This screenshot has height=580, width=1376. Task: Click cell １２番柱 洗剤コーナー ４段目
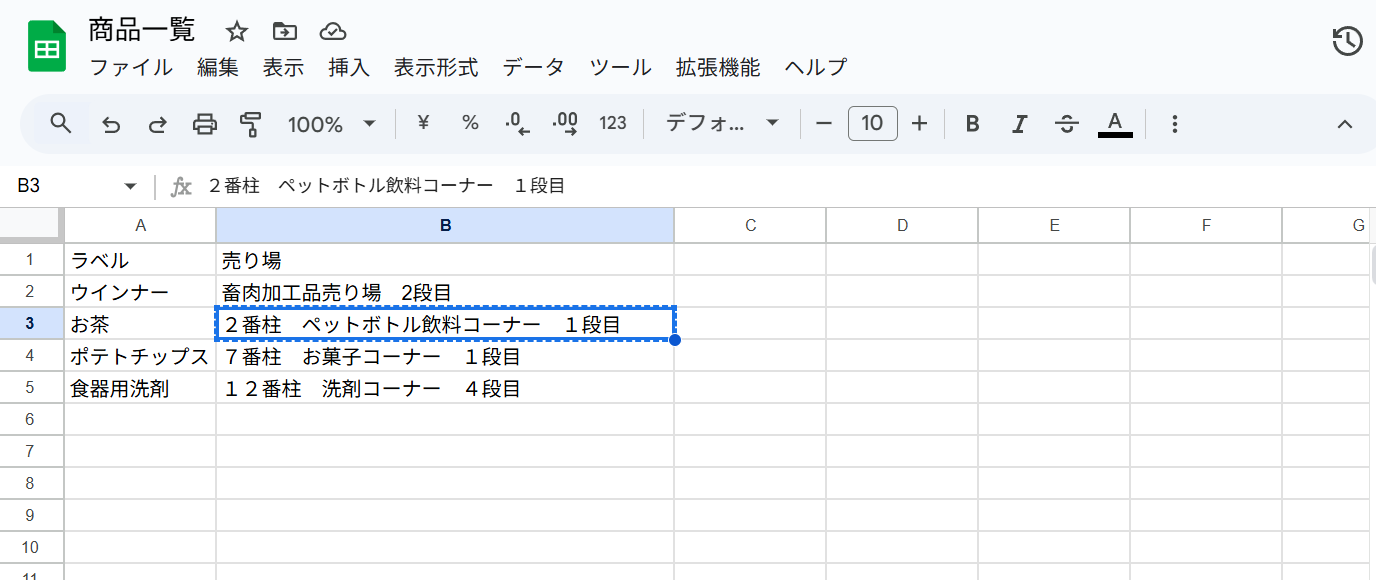[x=446, y=388]
